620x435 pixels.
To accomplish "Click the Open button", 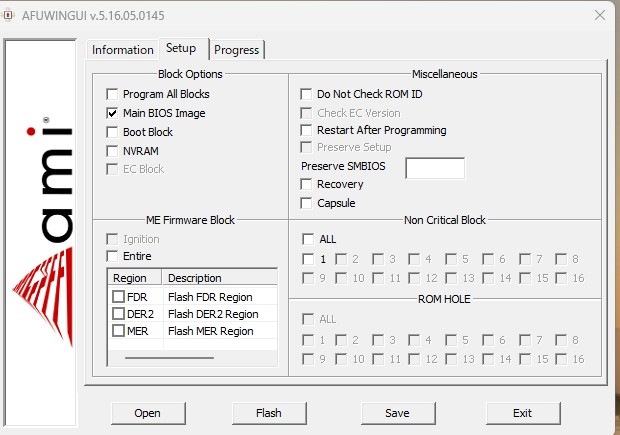I will click(147, 412).
